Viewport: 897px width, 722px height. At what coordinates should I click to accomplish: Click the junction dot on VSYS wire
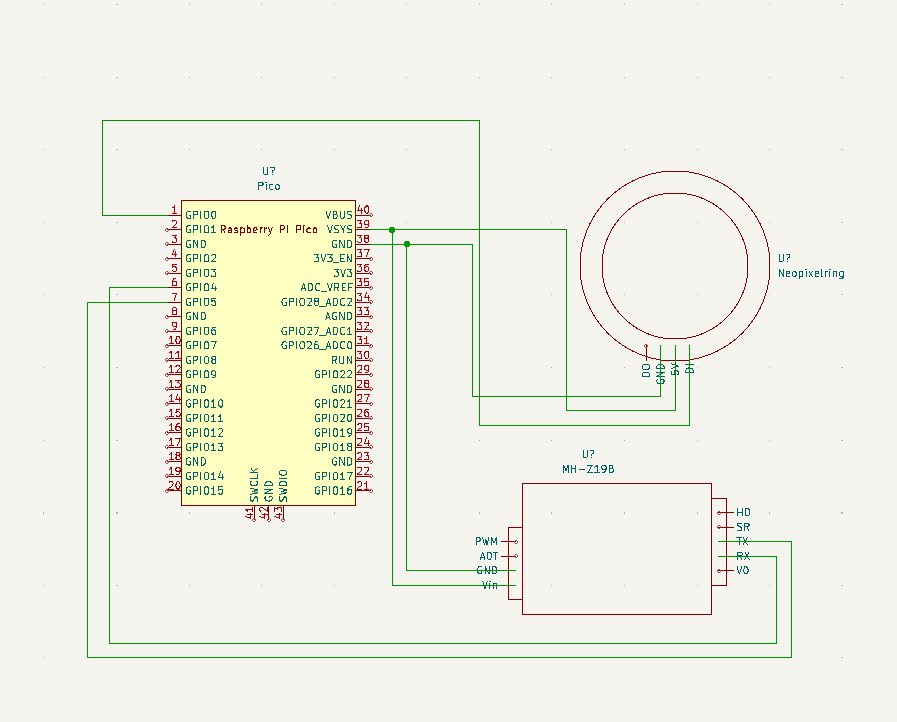click(392, 230)
